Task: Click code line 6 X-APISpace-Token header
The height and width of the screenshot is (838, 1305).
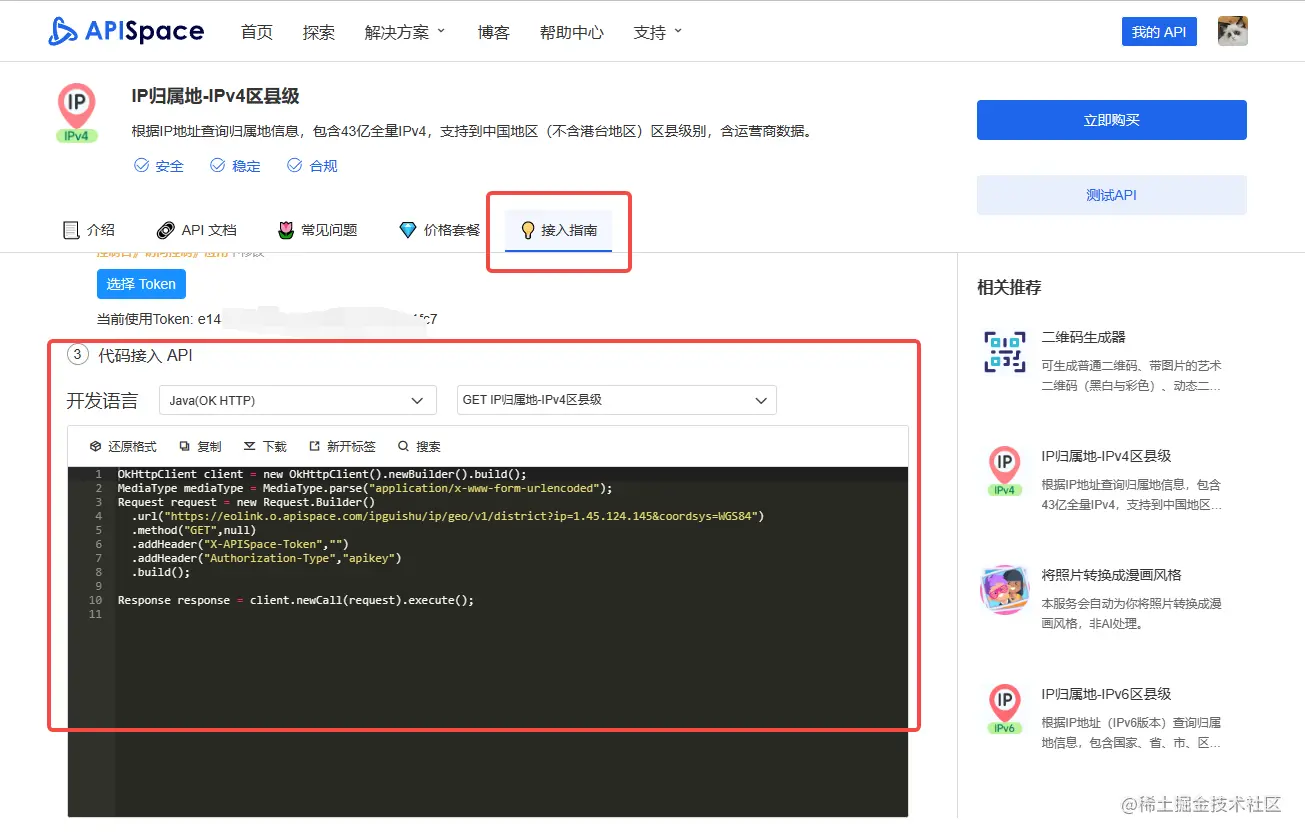Action: [240, 544]
